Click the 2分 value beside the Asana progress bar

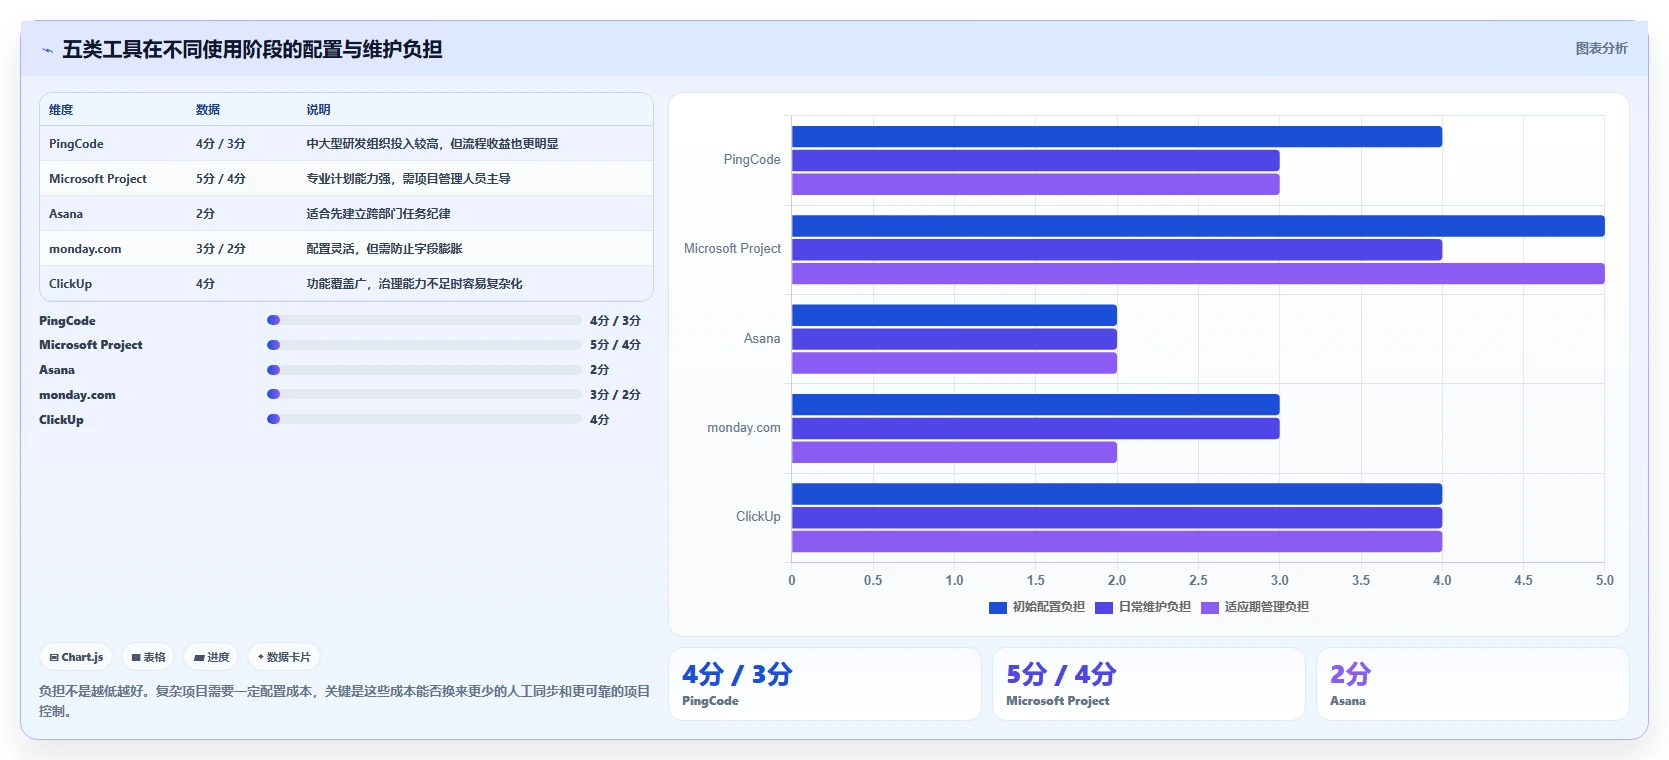[x=599, y=370]
